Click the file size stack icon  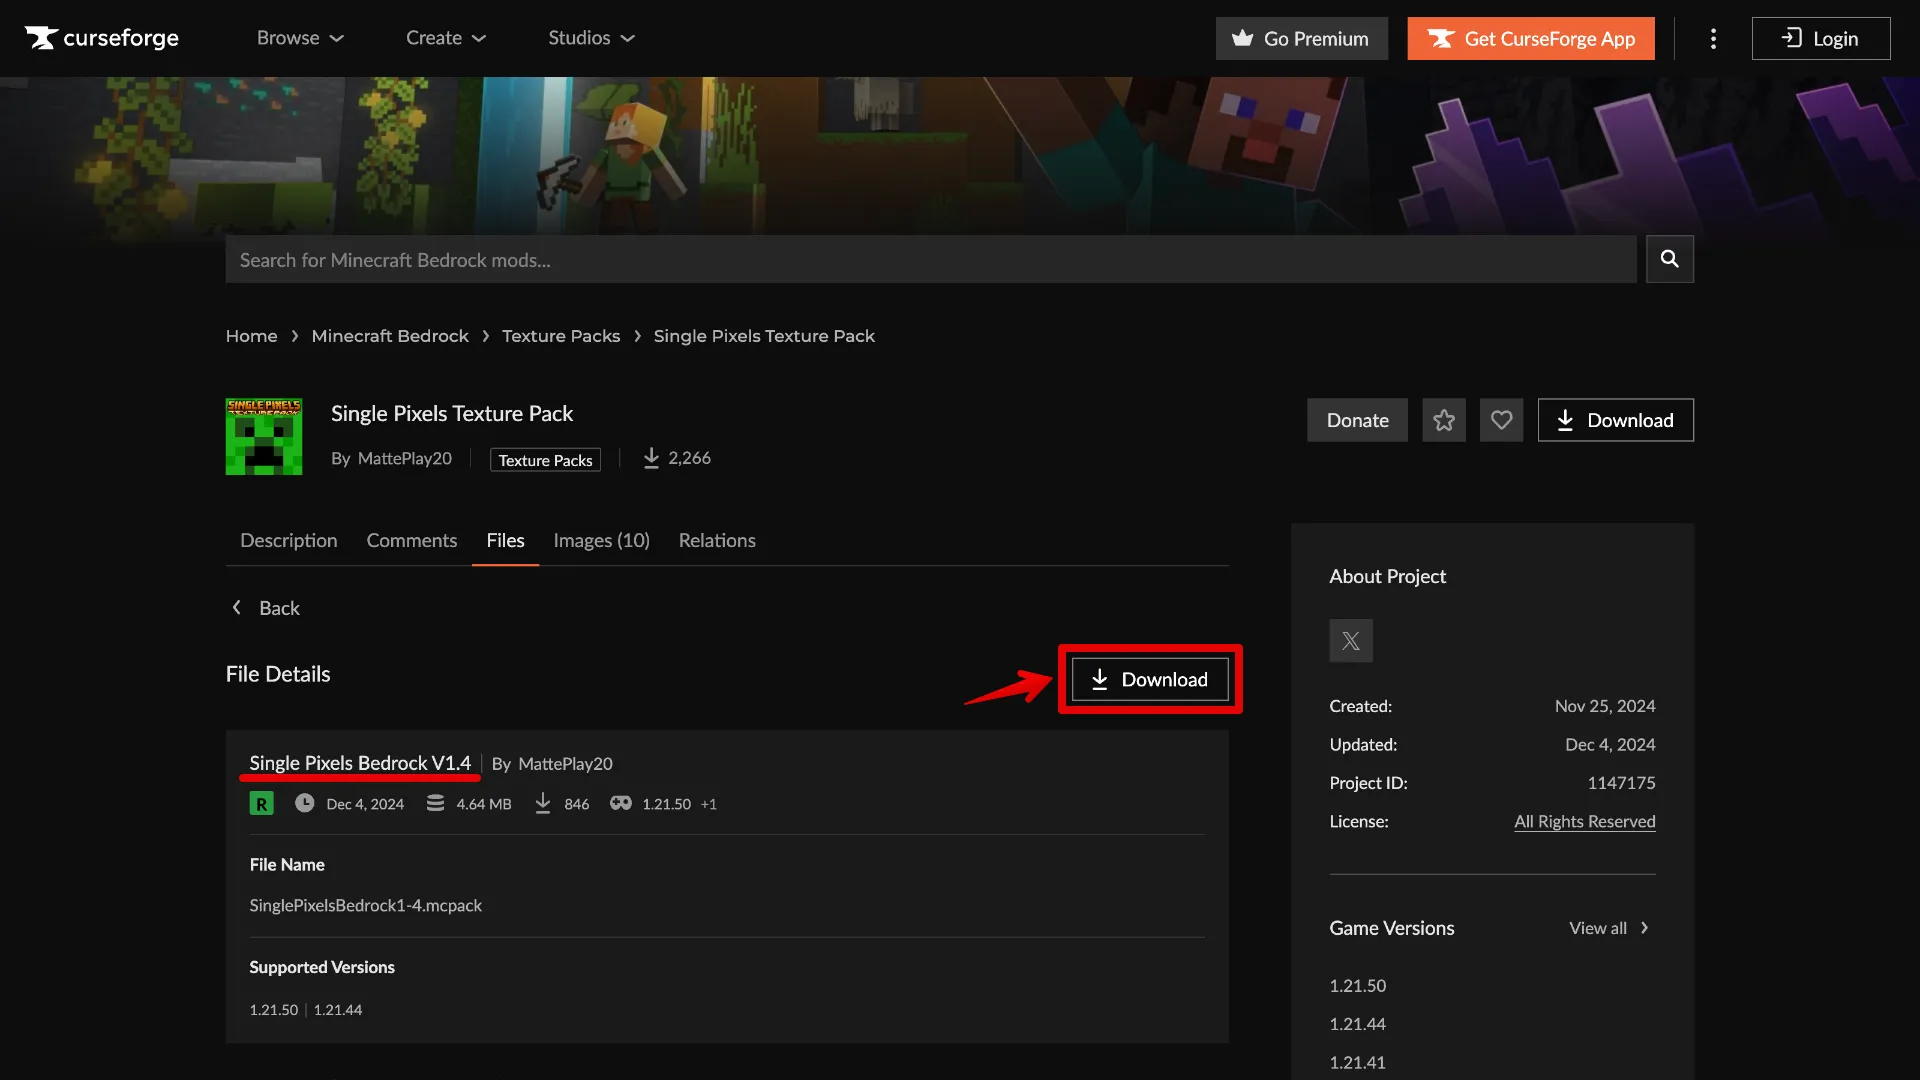click(x=435, y=803)
